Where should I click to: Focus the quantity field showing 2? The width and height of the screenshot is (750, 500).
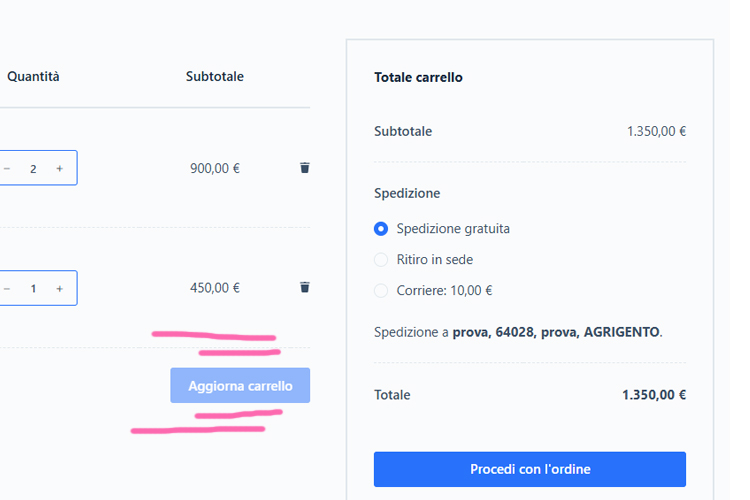(x=33, y=168)
